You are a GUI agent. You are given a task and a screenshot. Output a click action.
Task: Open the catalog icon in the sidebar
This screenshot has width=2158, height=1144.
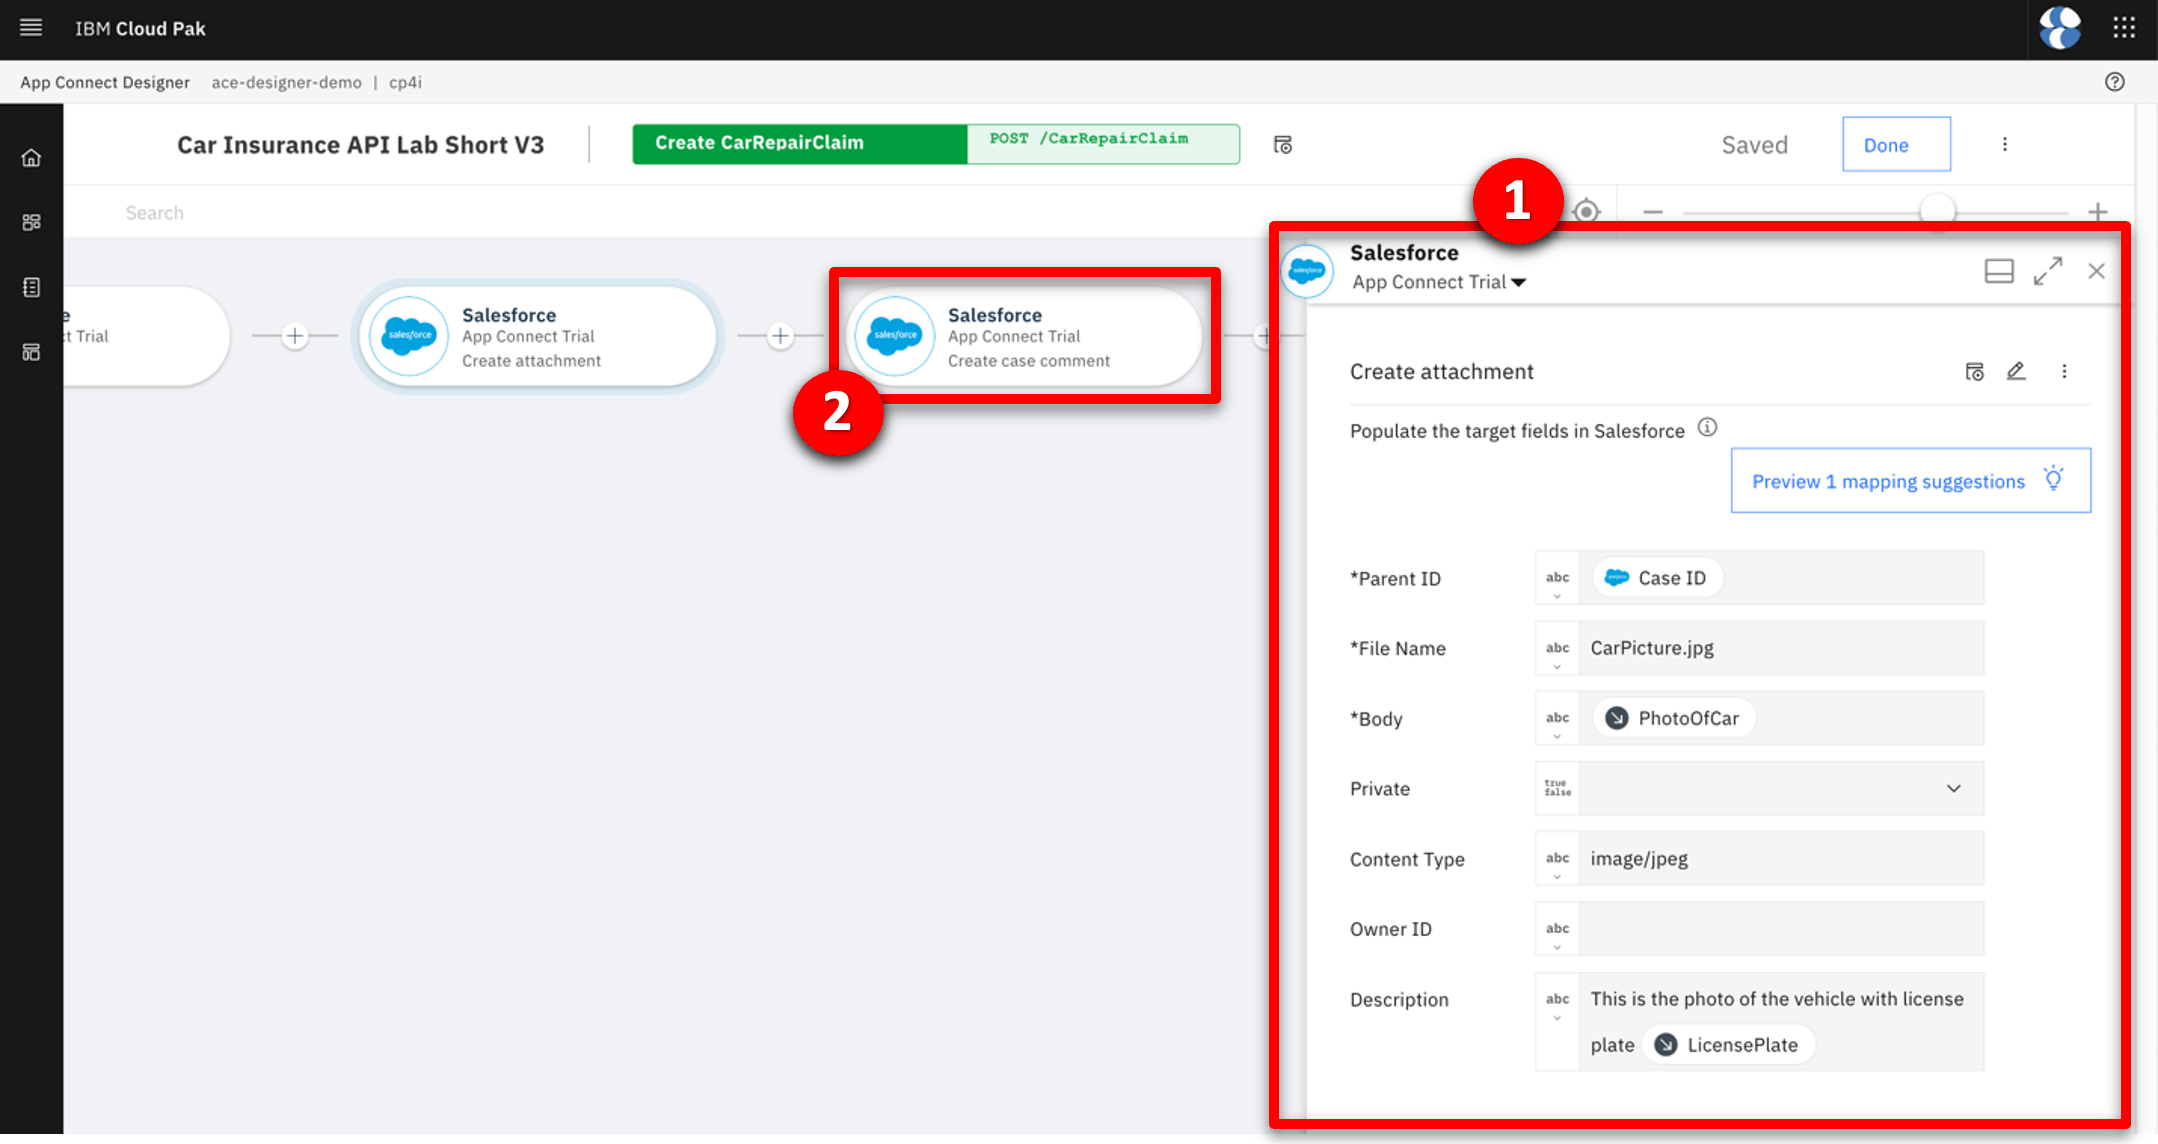pyautogui.click(x=31, y=287)
